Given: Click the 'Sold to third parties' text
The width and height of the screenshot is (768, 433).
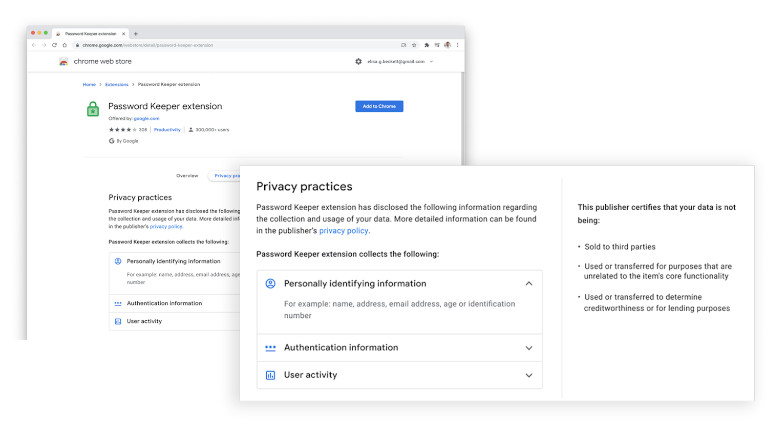Looking at the screenshot, I should point(620,247).
